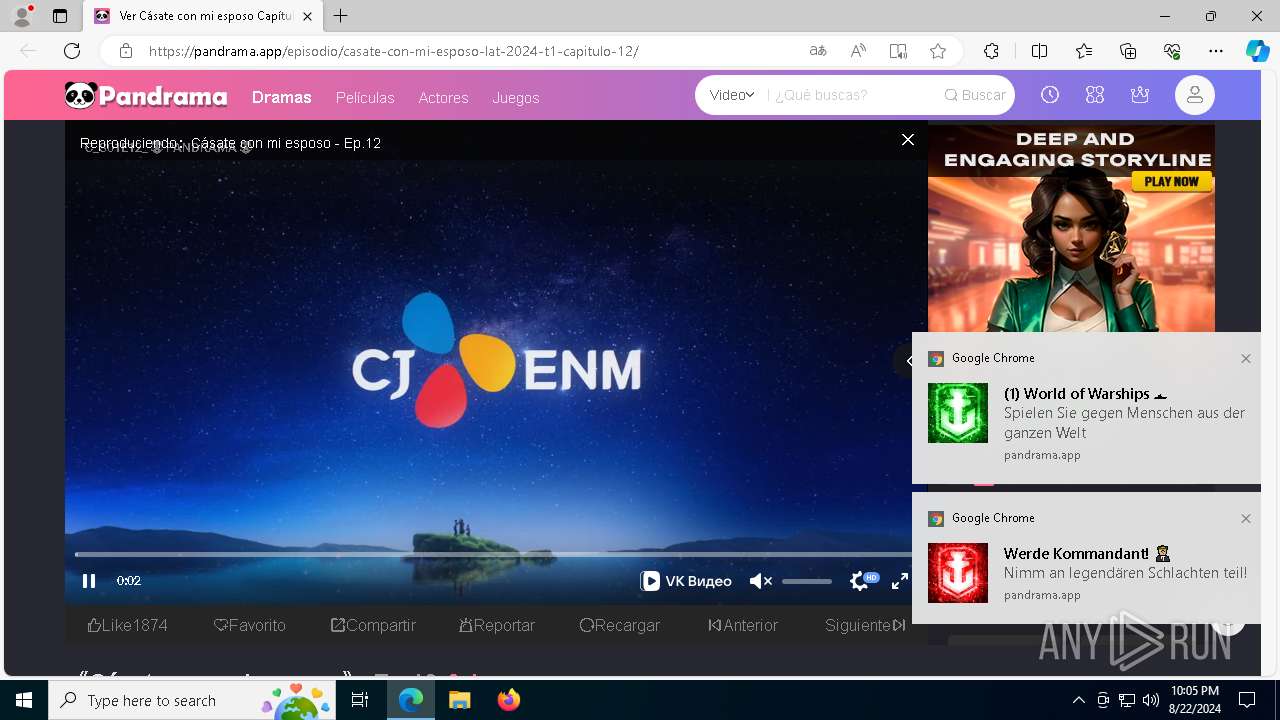Viewport: 1280px width, 720px height.
Task: Open the Juegos menu
Action: click(x=516, y=97)
